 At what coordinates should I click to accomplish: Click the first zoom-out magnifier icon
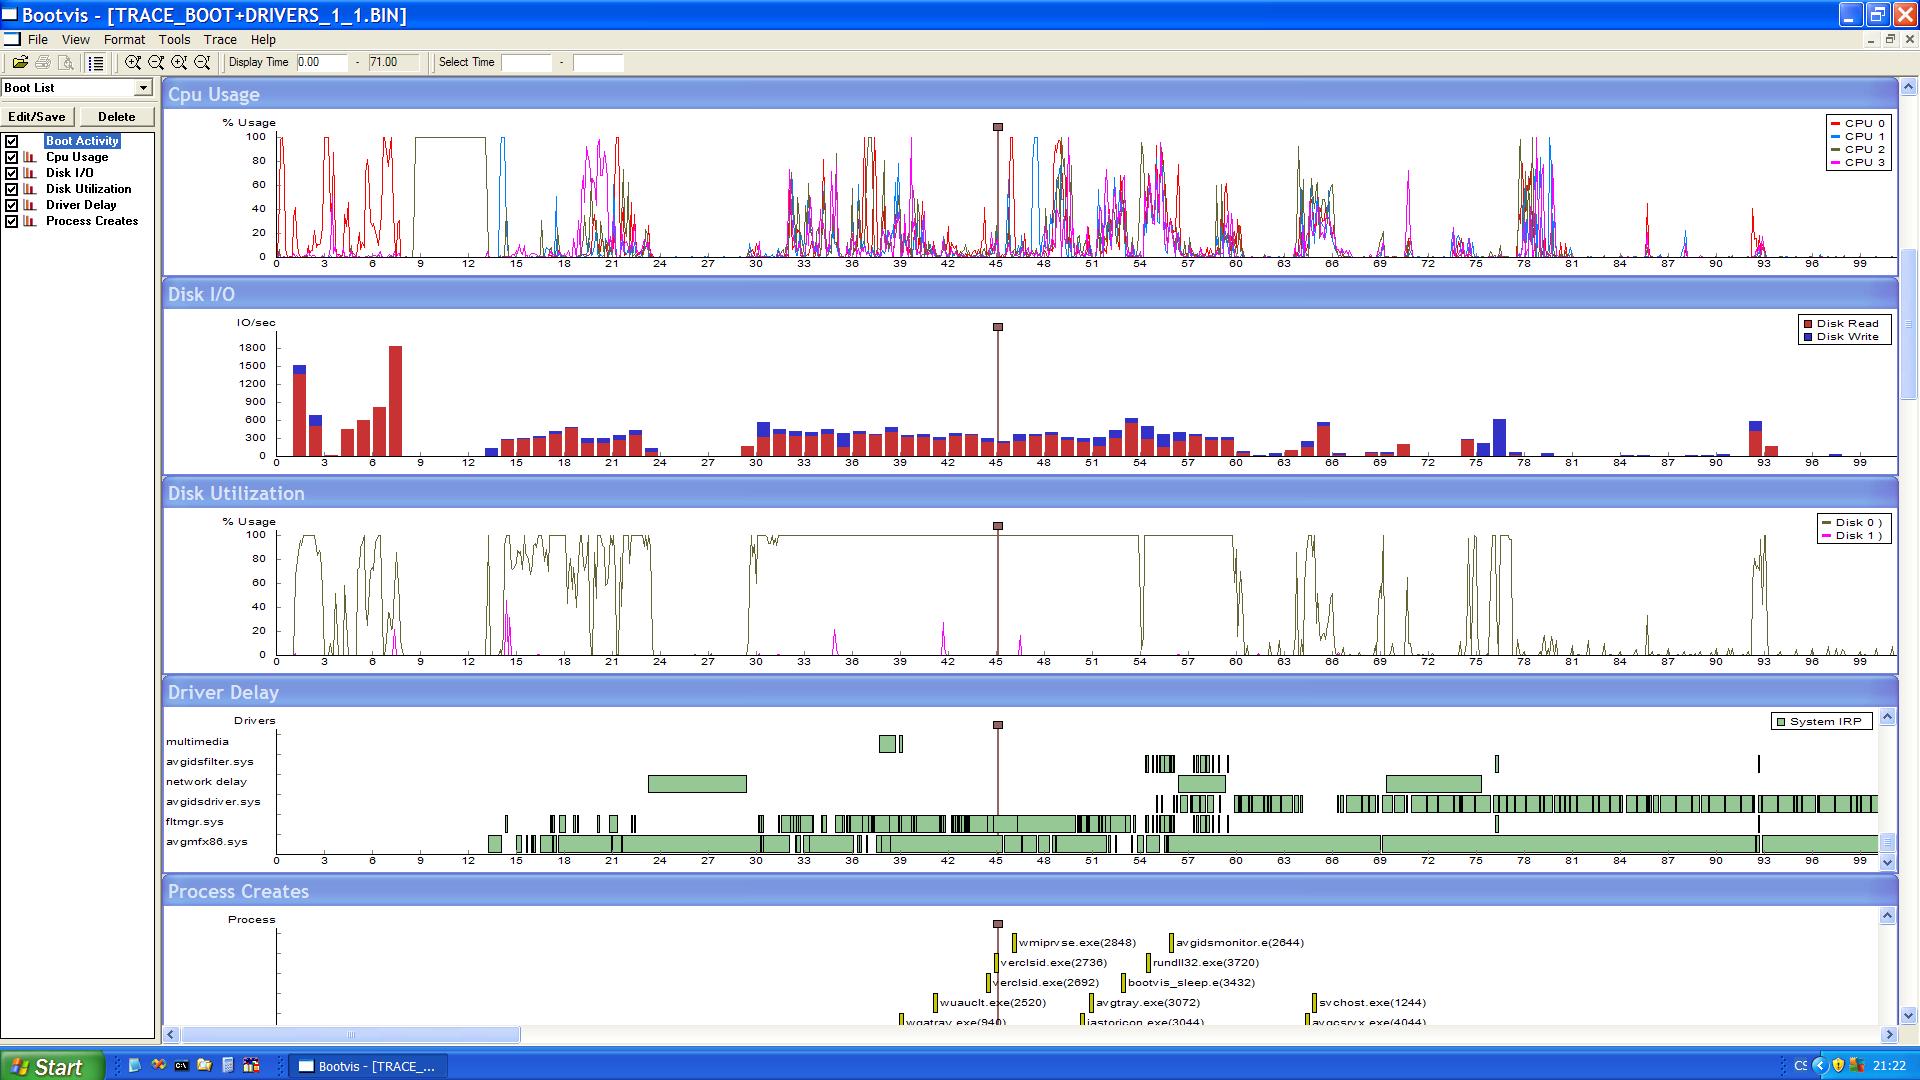click(x=156, y=62)
